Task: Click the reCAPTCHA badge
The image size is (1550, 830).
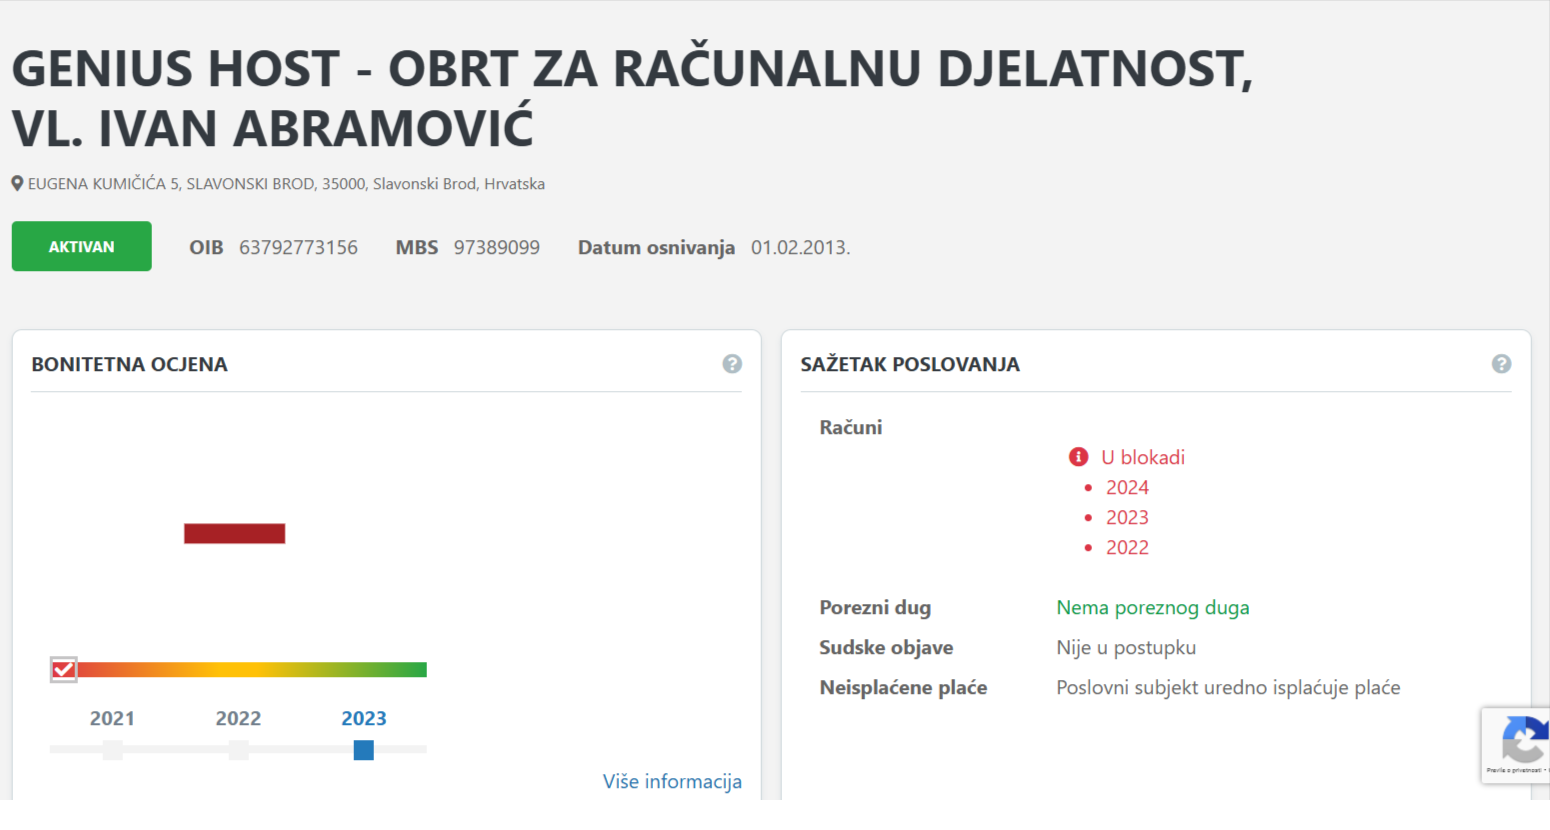Action: coord(1516,745)
